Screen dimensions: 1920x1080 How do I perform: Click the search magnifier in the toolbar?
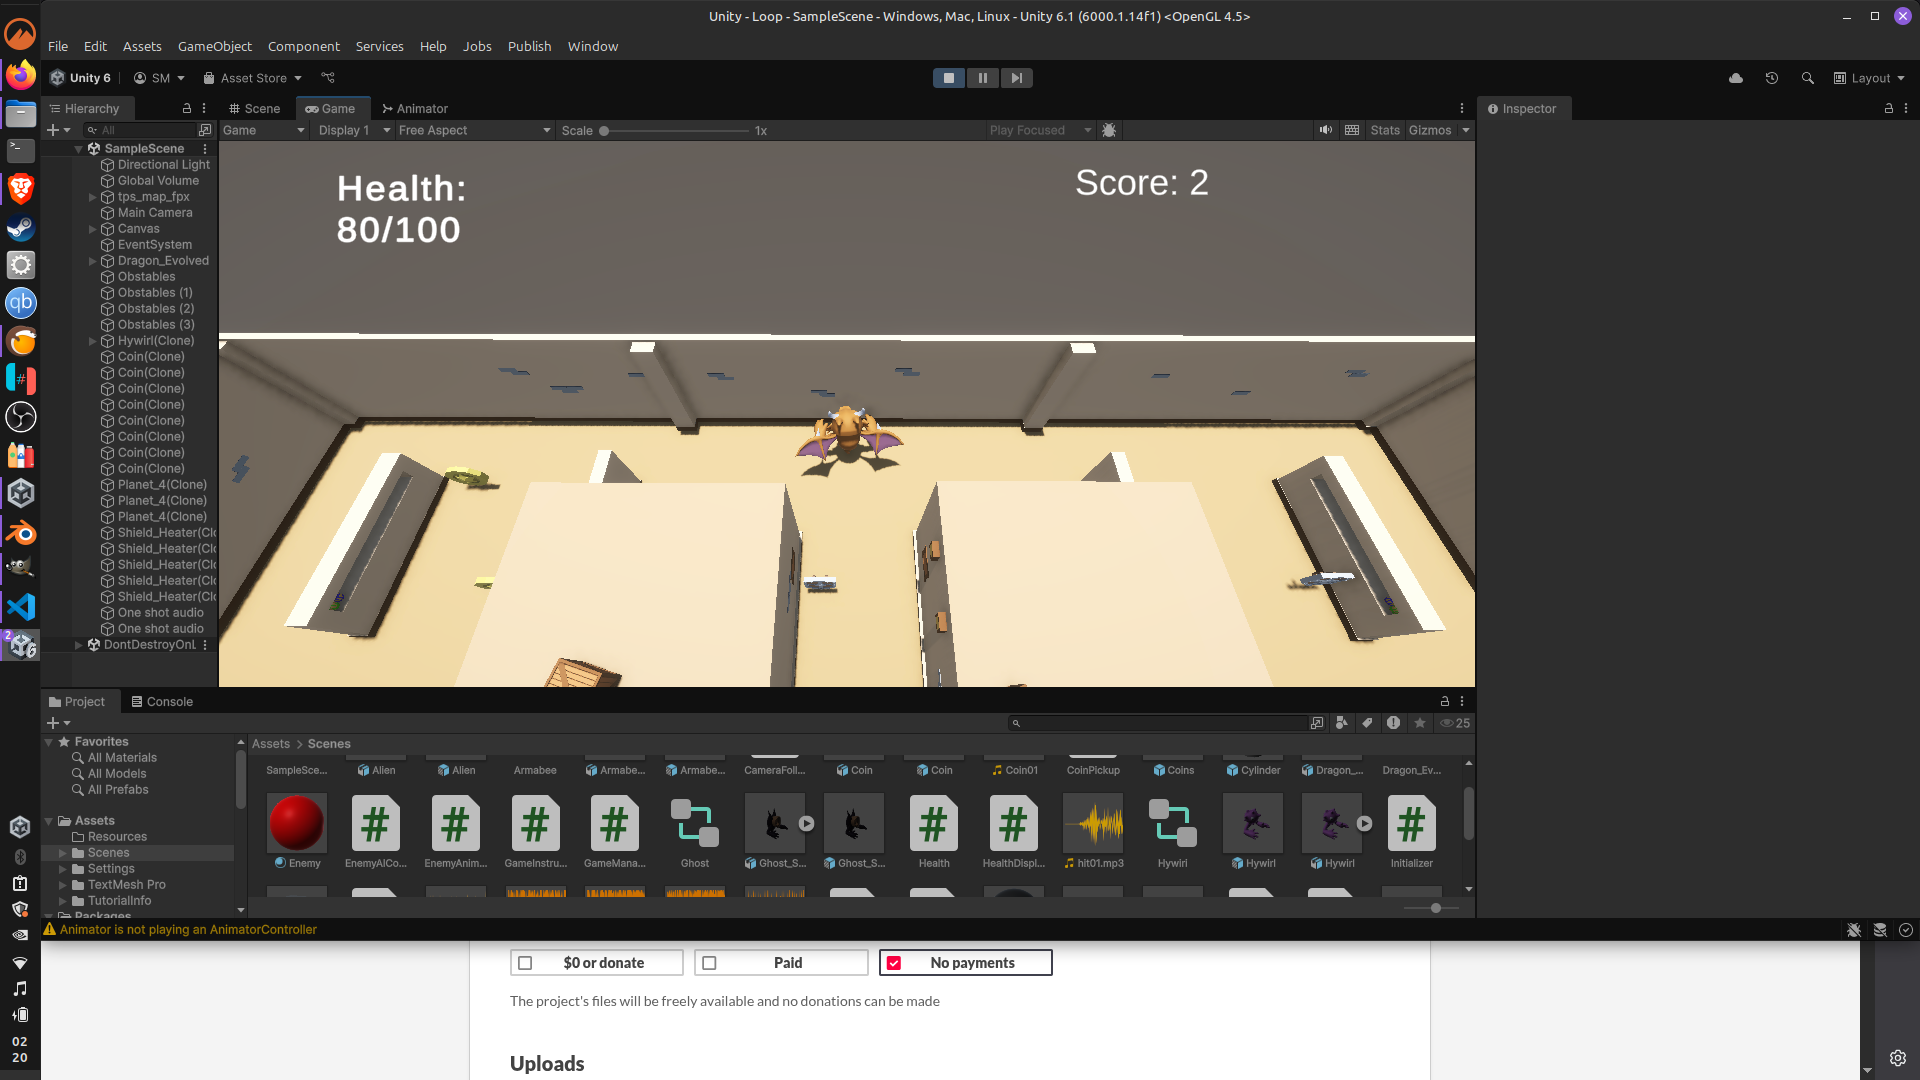pyautogui.click(x=1807, y=78)
